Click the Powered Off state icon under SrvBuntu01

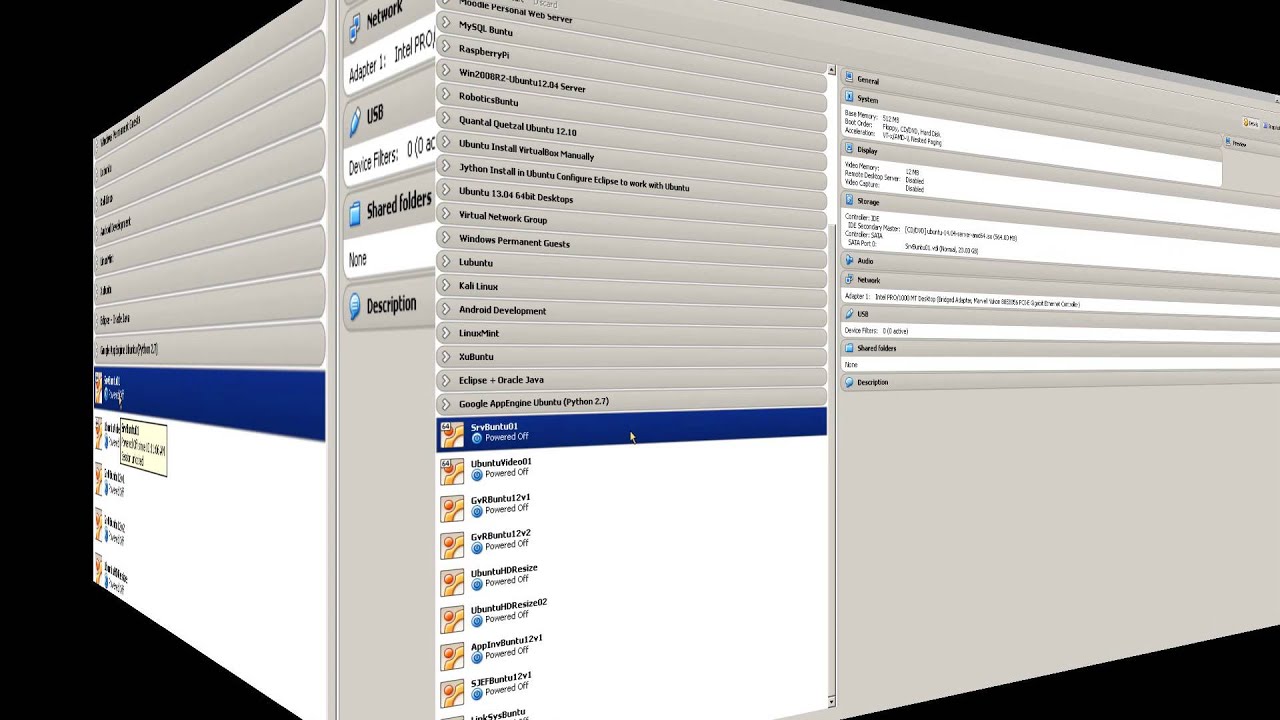pos(477,438)
